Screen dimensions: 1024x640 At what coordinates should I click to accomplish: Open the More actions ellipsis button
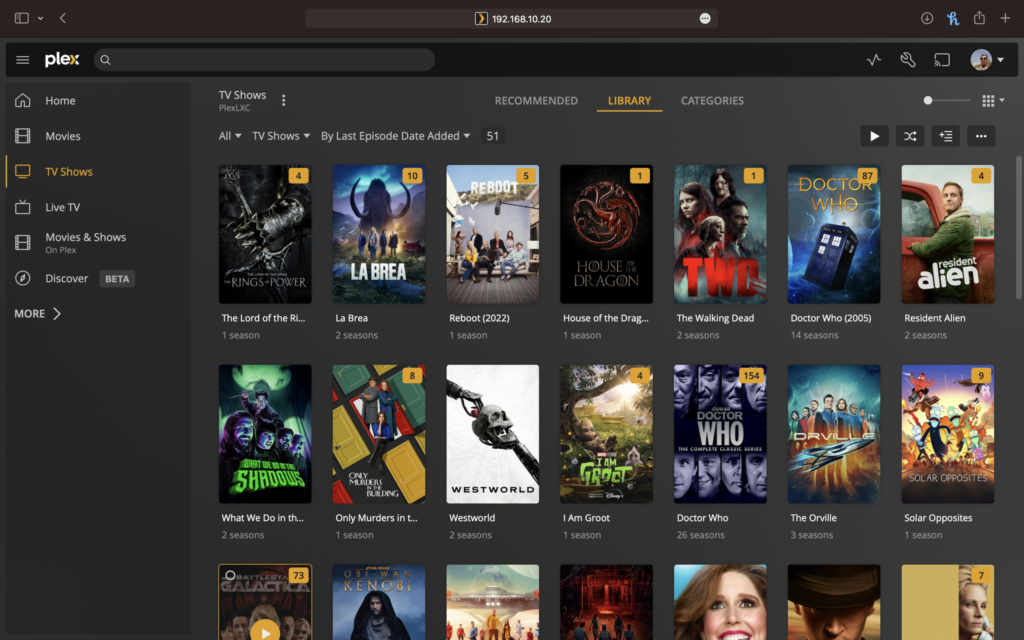(981, 136)
